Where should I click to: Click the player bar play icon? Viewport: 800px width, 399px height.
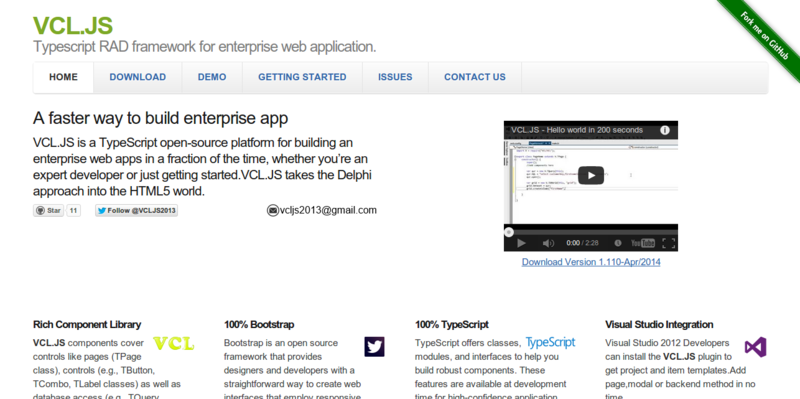[521, 243]
